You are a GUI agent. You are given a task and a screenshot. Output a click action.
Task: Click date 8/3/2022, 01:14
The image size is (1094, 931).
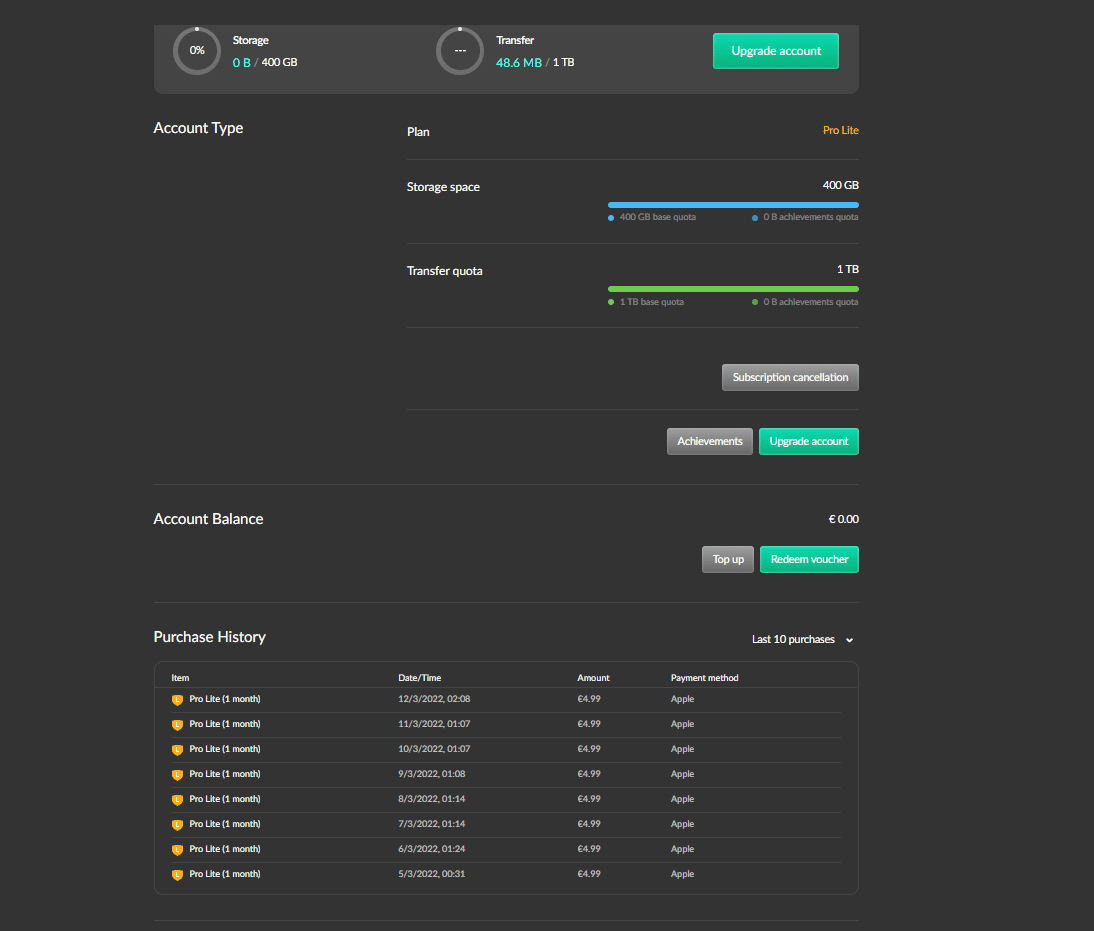(431, 799)
